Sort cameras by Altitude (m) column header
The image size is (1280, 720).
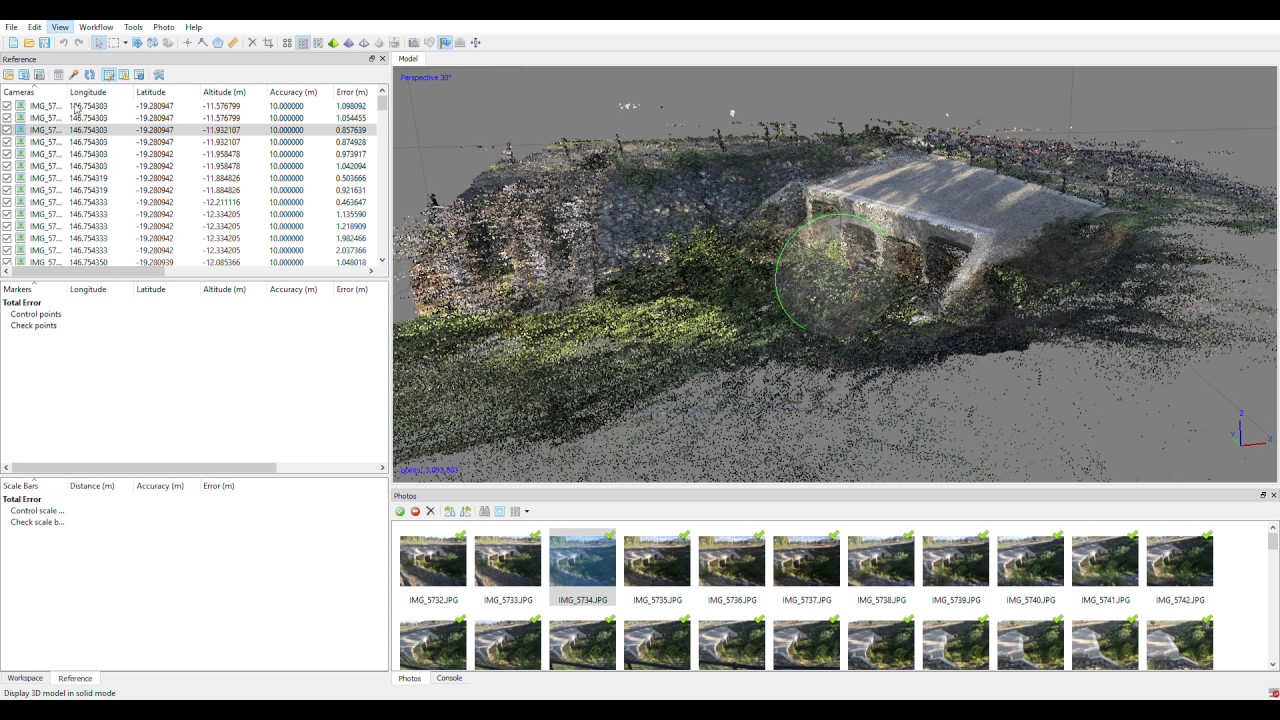click(224, 92)
